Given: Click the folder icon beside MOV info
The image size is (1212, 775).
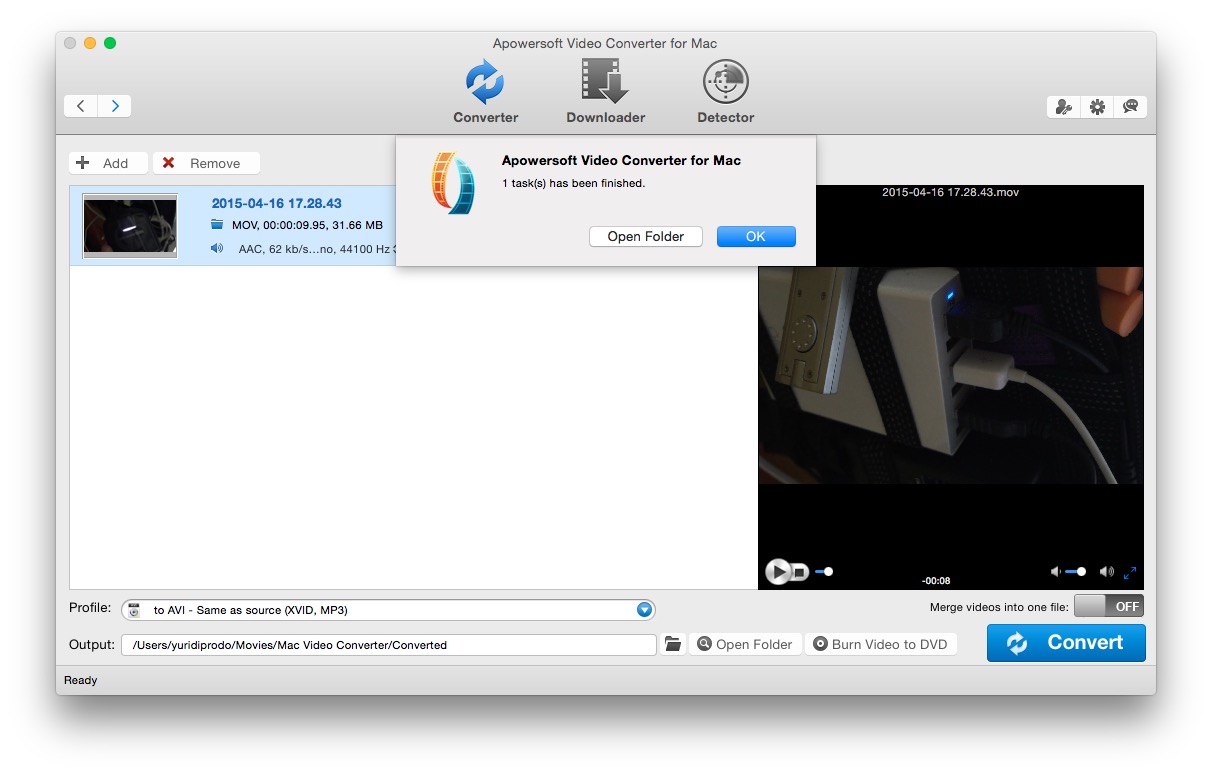Looking at the screenshot, I should (217, 225).
